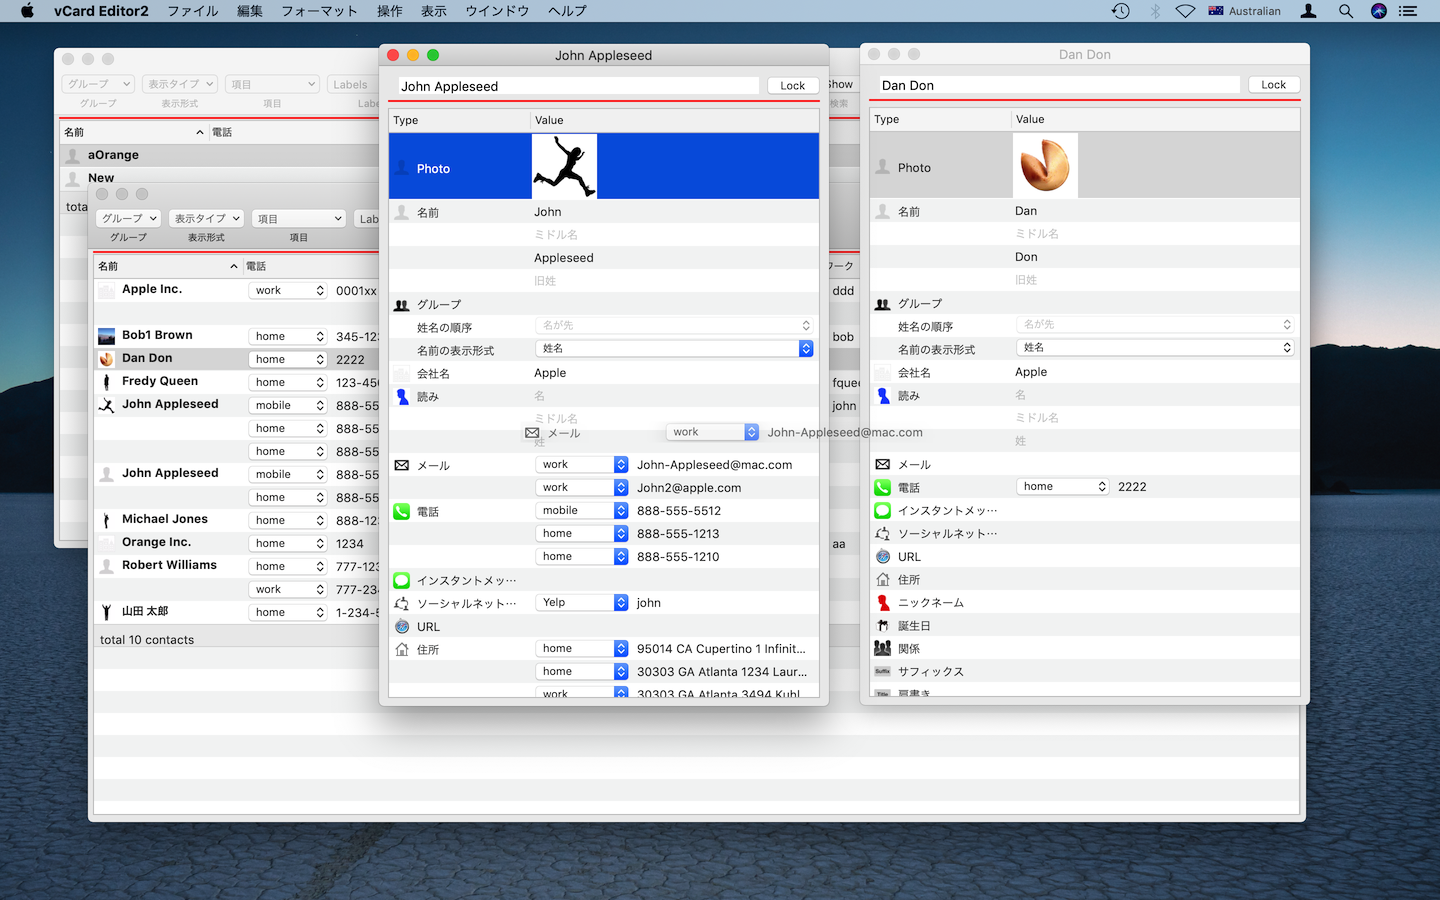Open mobile phone type dropdown for 888-555-5512

tap(582, 511)
